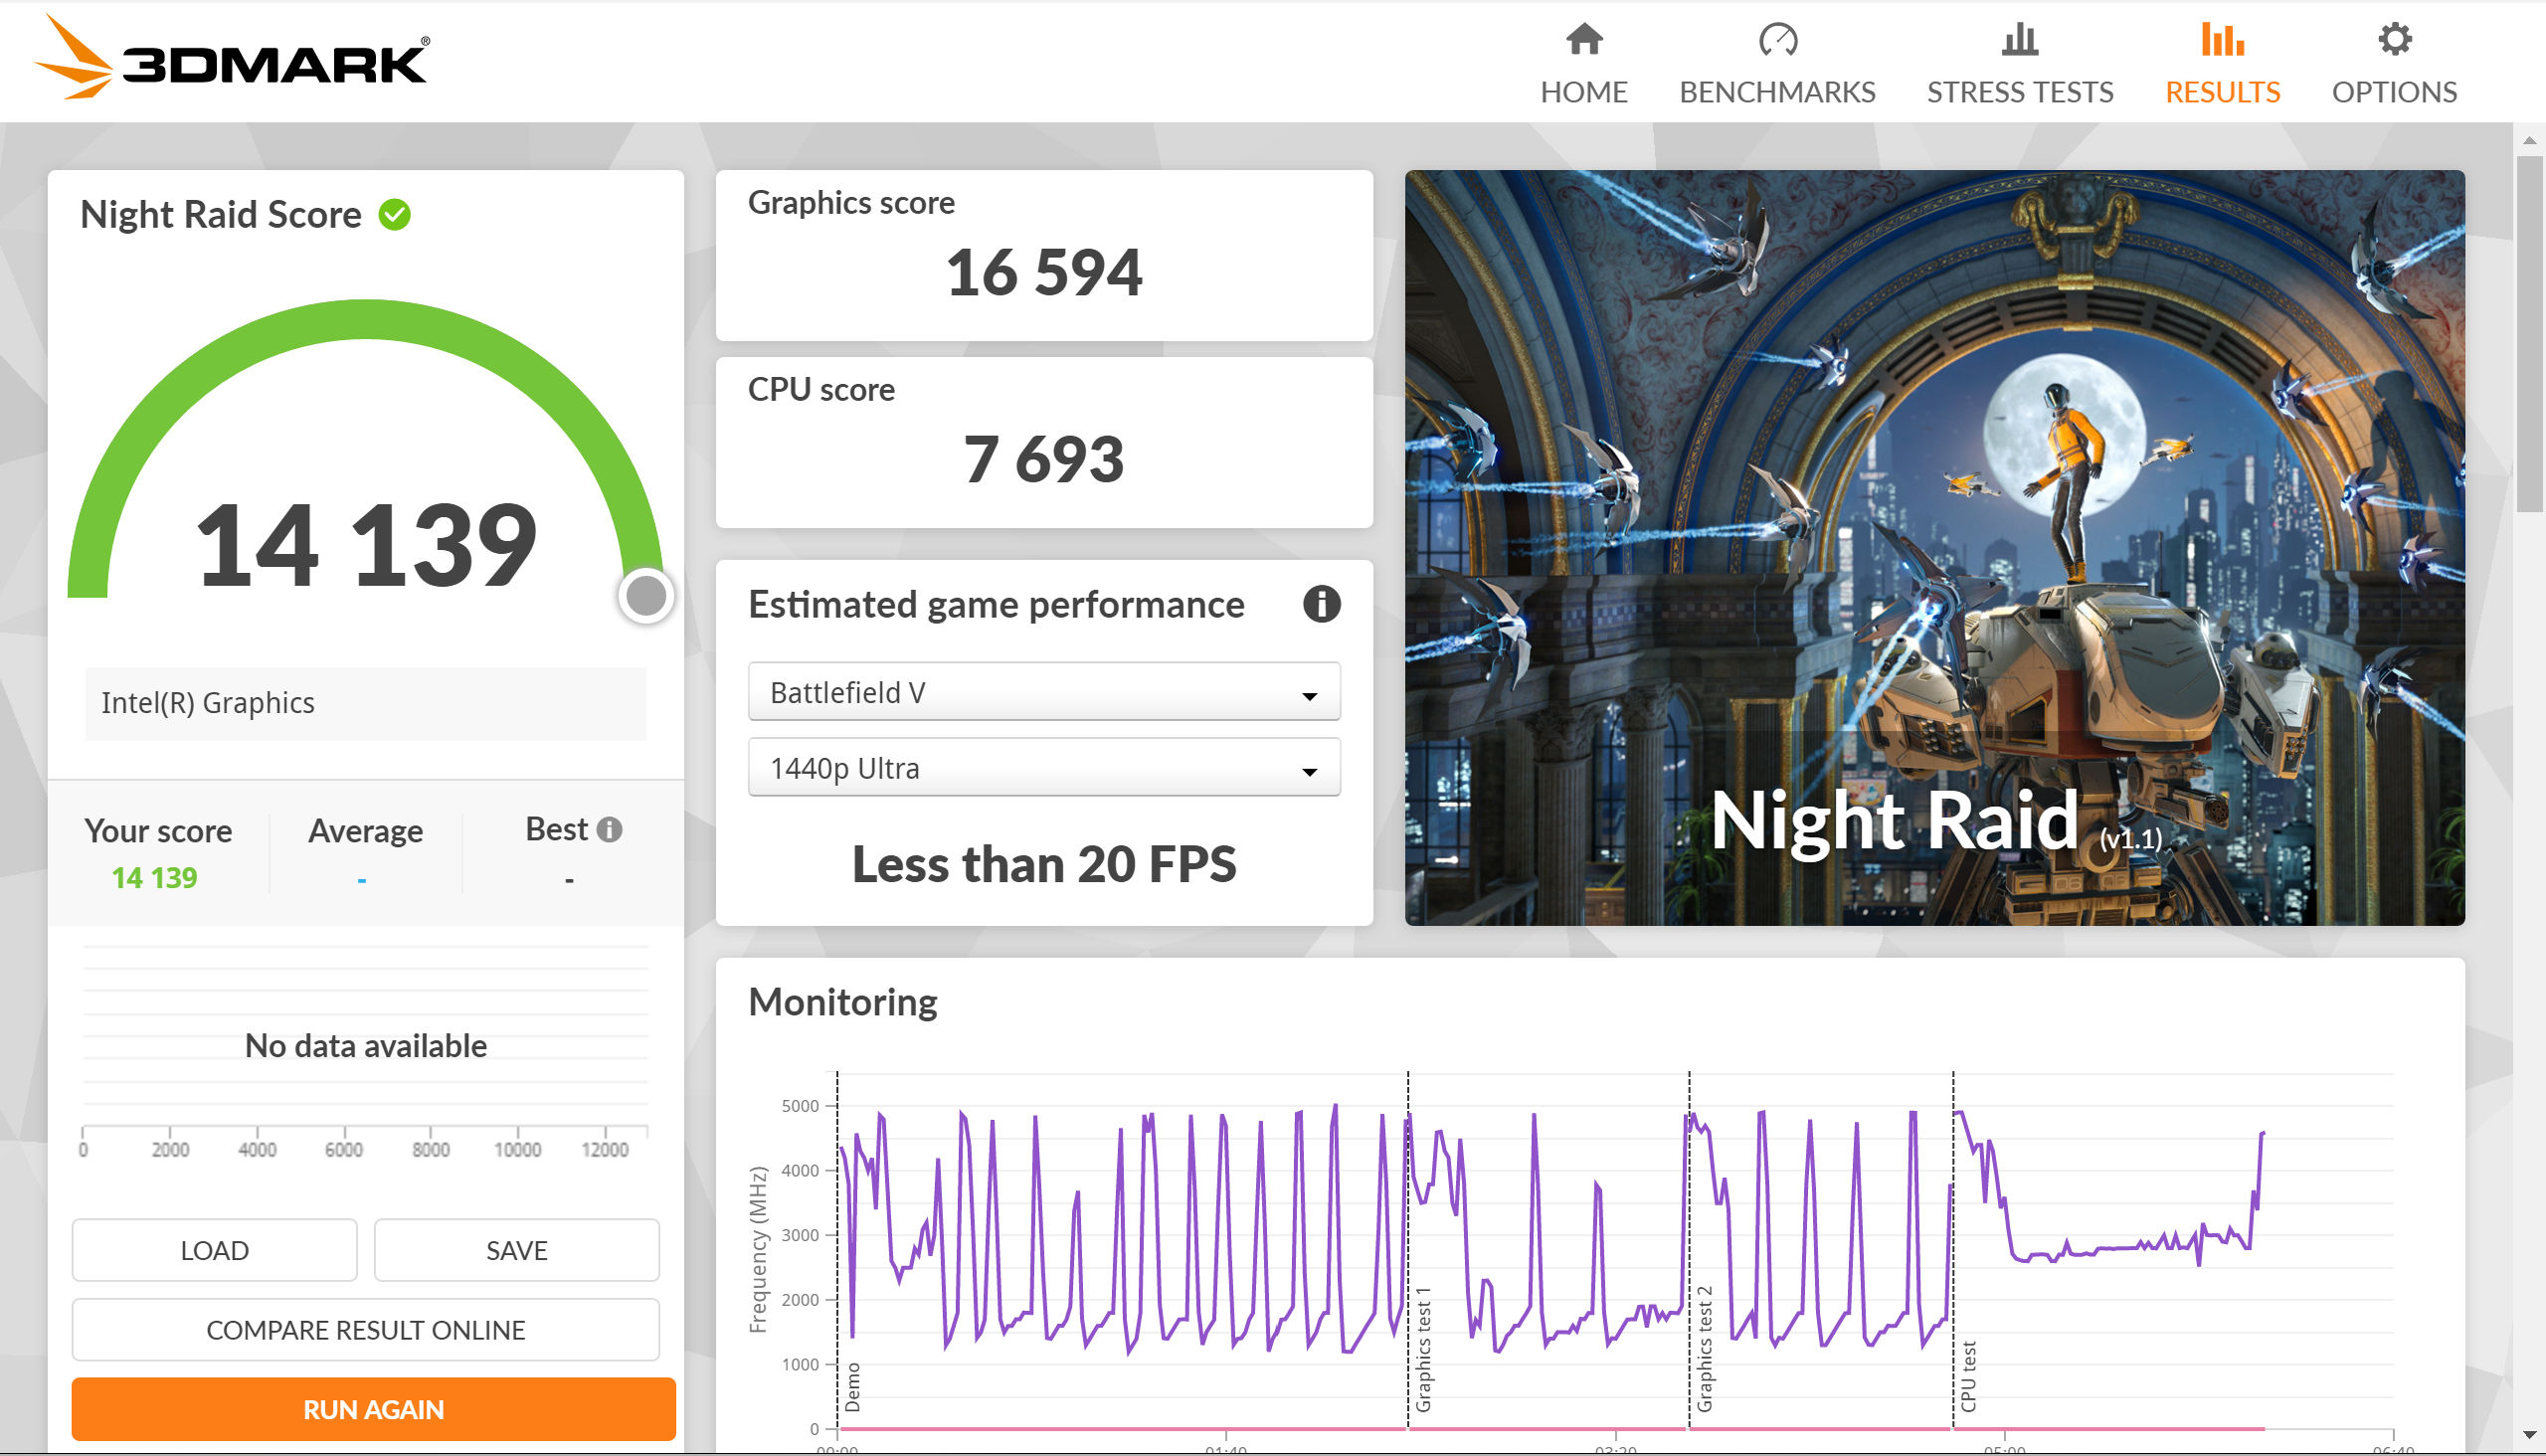The image size is (2546, 1456).
Task: Click the Average column label
Action: click(x=365, y=830)
